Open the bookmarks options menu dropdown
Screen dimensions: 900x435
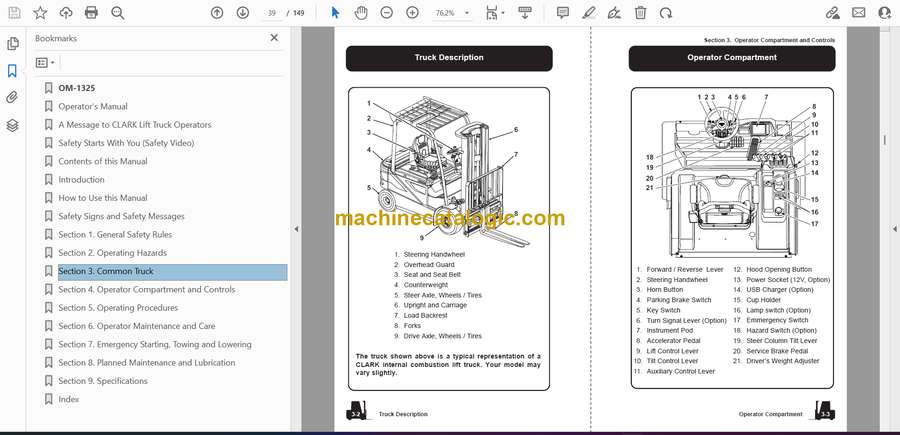click(45, 63)
